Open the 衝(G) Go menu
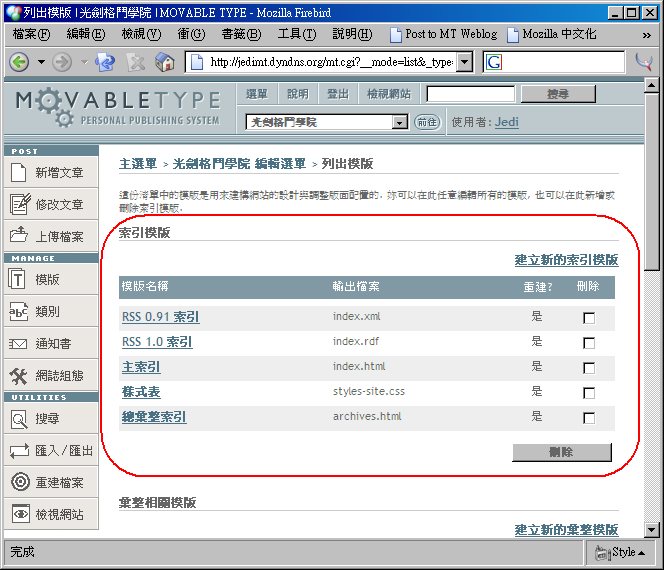Screen dimensions: 664x570 191,34
